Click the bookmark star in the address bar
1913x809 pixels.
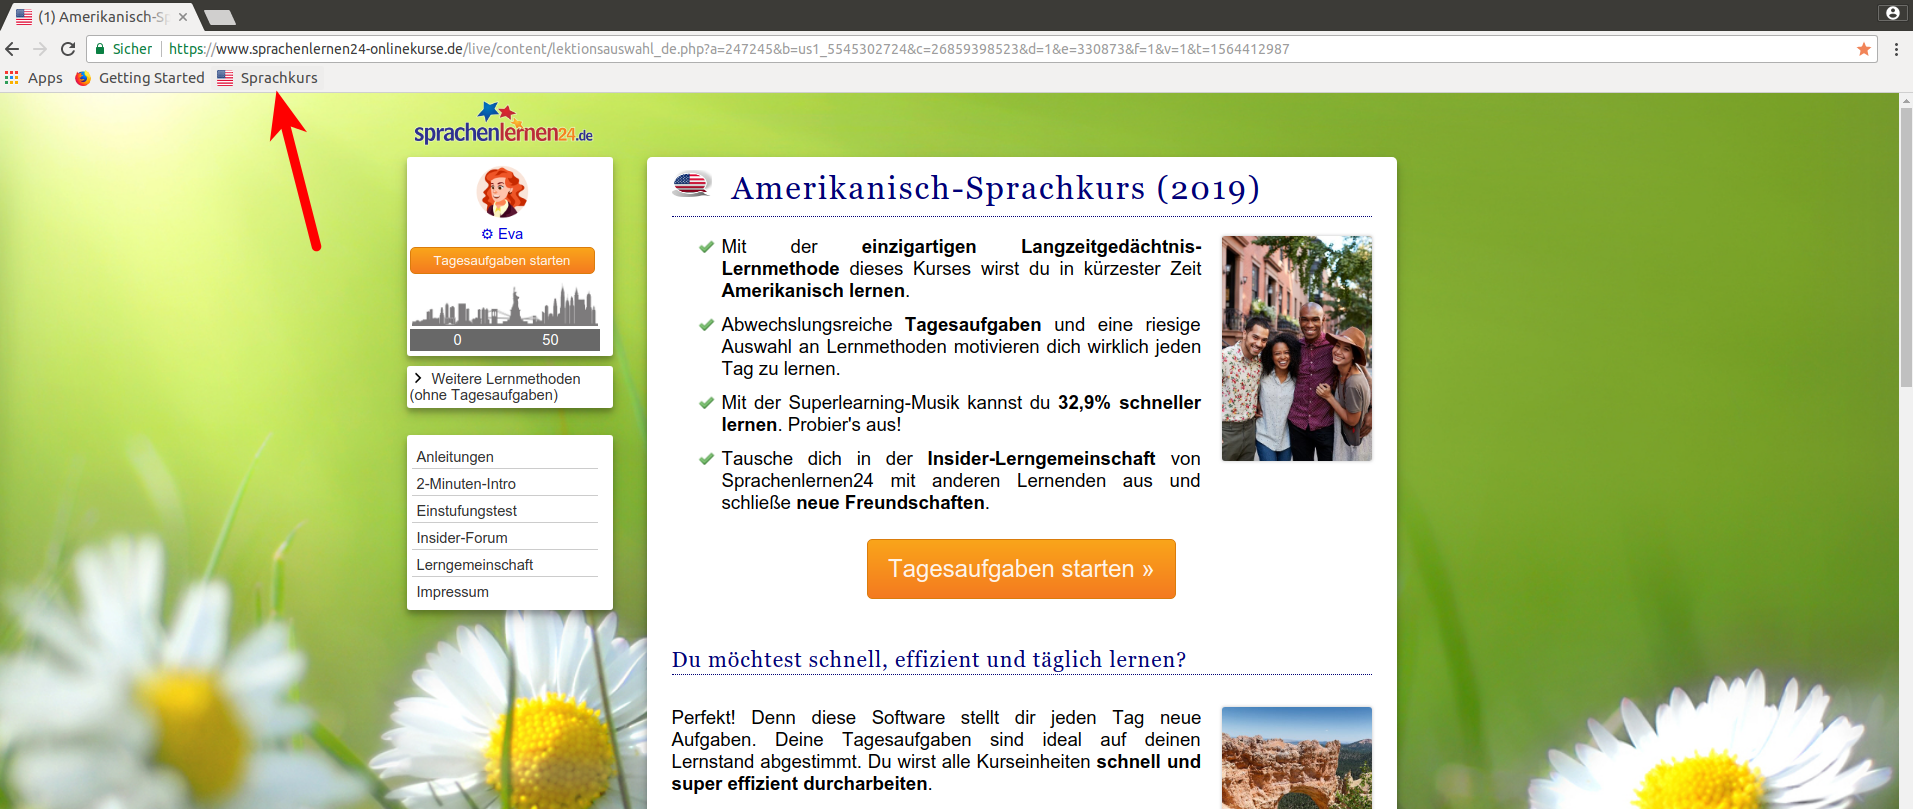(x=1863, y=49)
